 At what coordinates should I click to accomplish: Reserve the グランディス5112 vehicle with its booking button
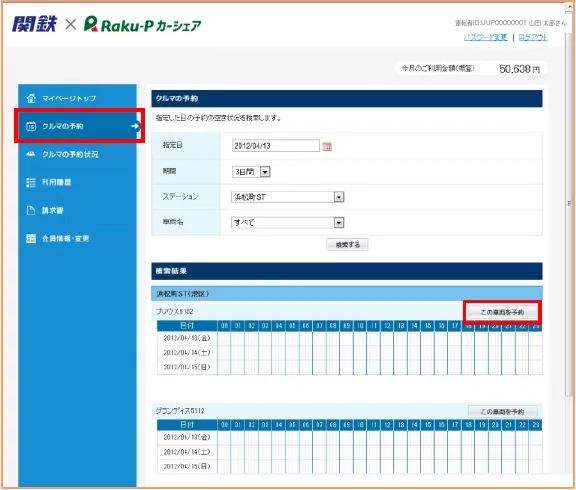coord(502,411)
